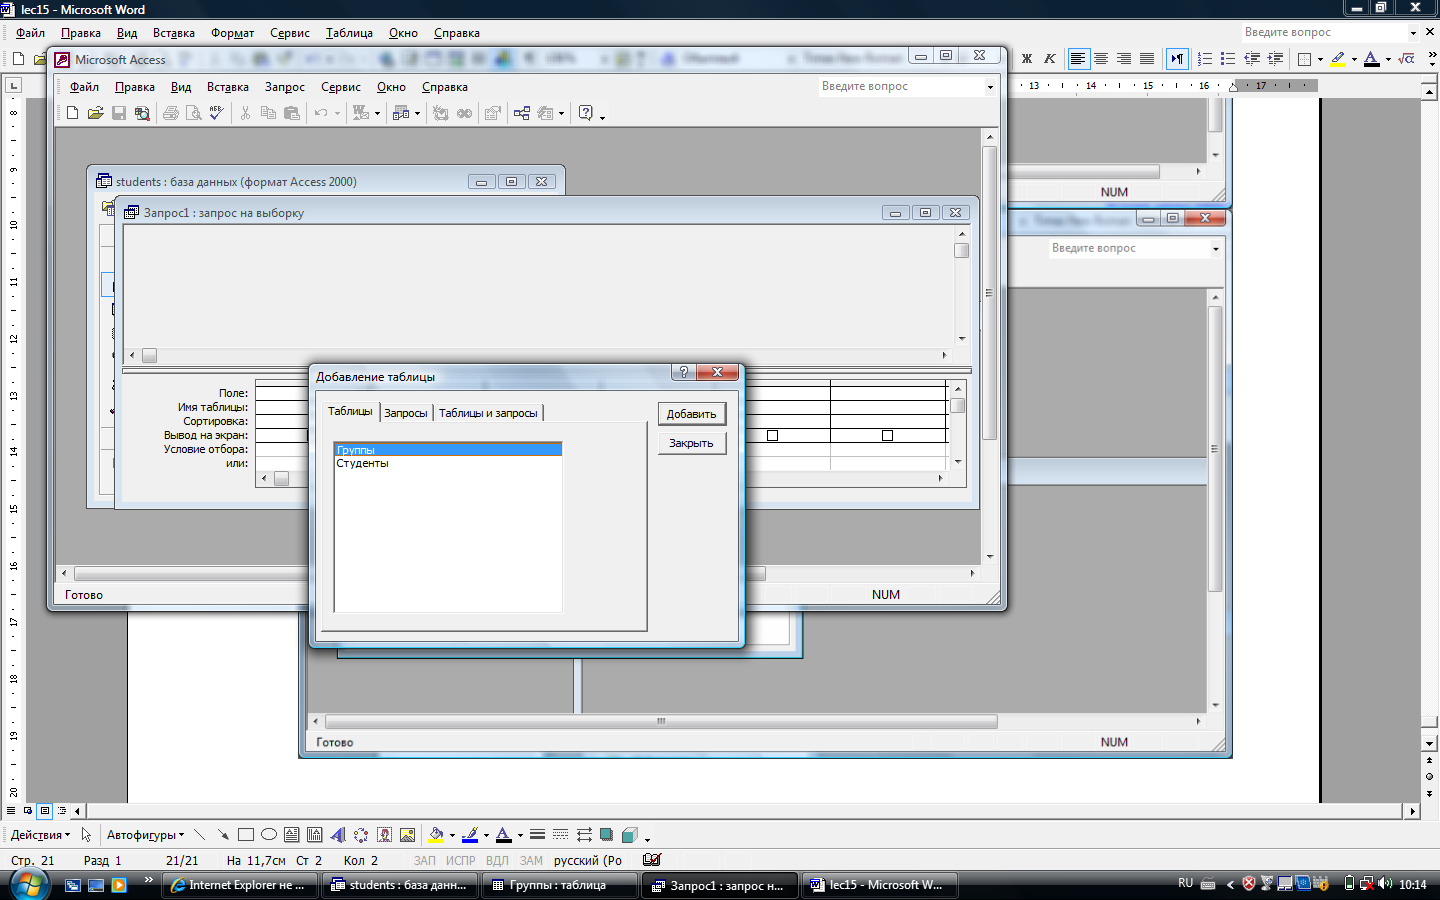Viewport: 1440px width, 900px height.
Task: Click the Закрыть button
Action: click(x=691, y=443)
